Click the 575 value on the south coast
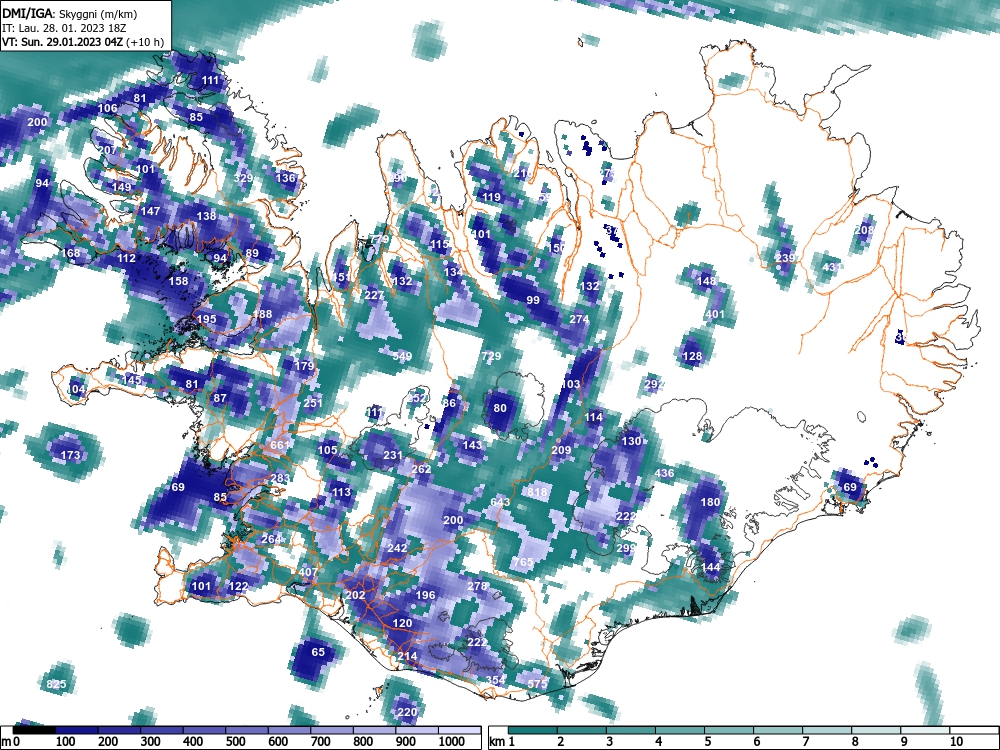Screen dimensions: 1000x750 pos(537,684)
